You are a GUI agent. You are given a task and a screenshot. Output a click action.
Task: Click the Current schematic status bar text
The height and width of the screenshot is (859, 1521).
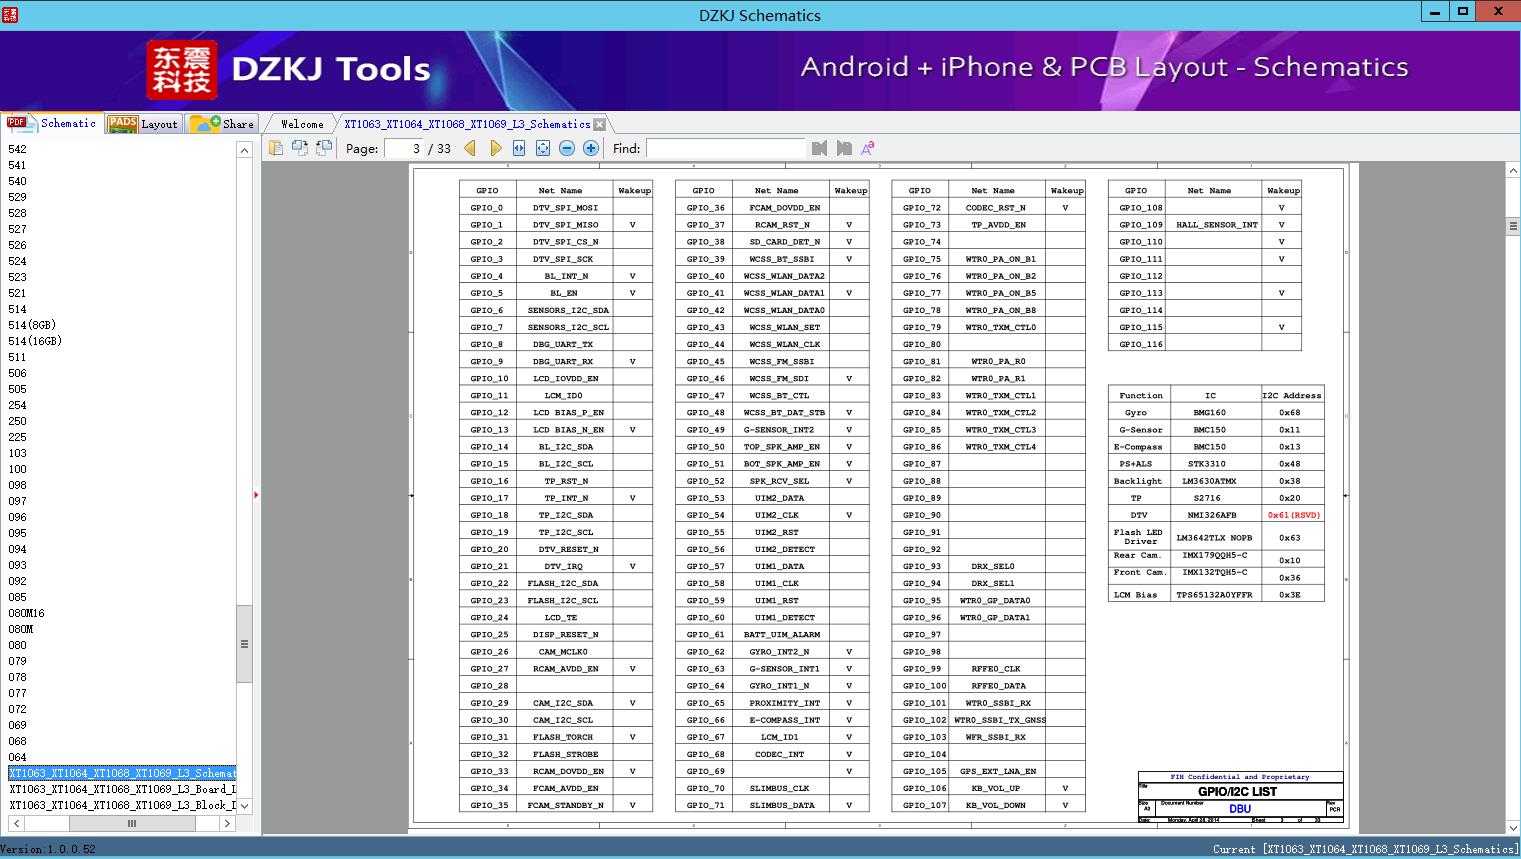[1365, 849]
